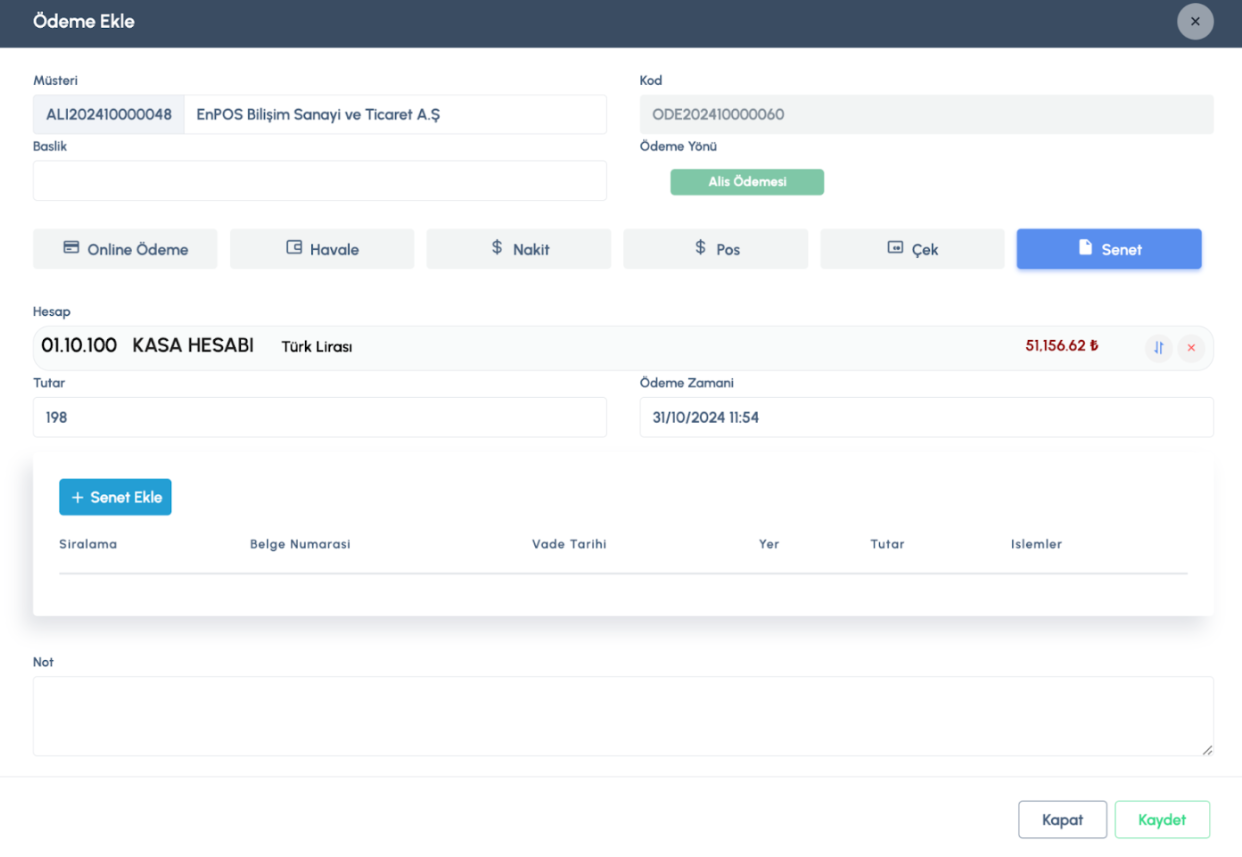Select the Senet payment tab
The image size is (1242, 857).
(1109, 249)
